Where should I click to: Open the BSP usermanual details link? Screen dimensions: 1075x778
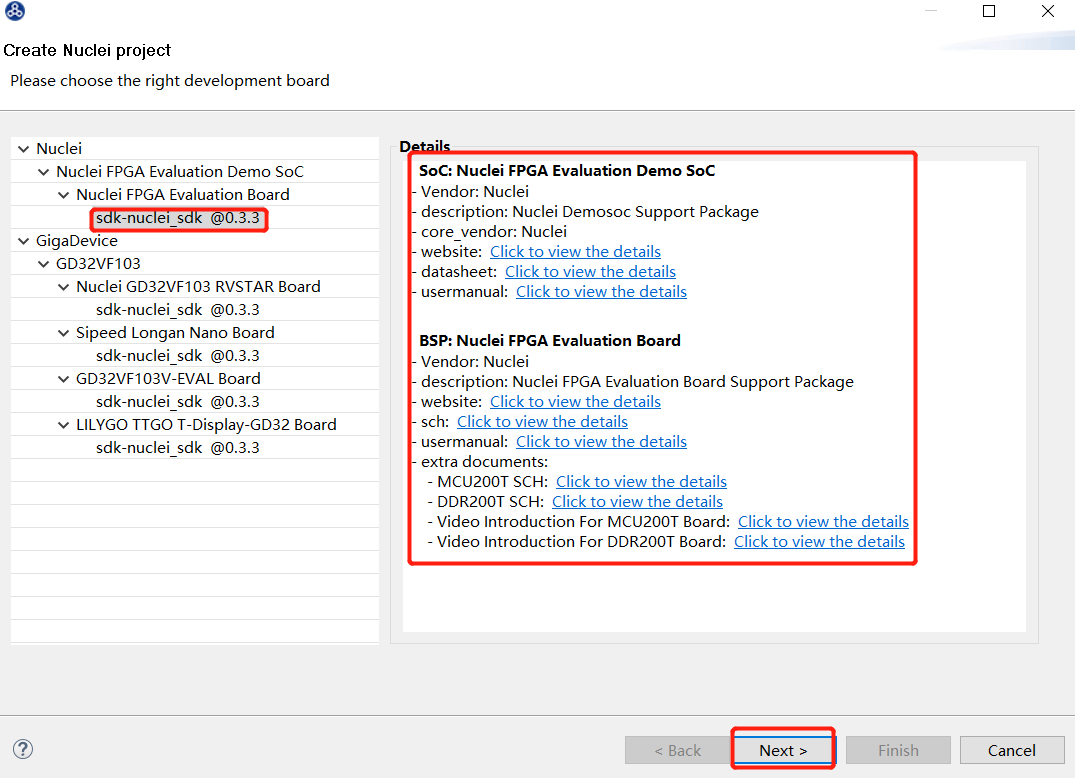click(x=601, y=441)
